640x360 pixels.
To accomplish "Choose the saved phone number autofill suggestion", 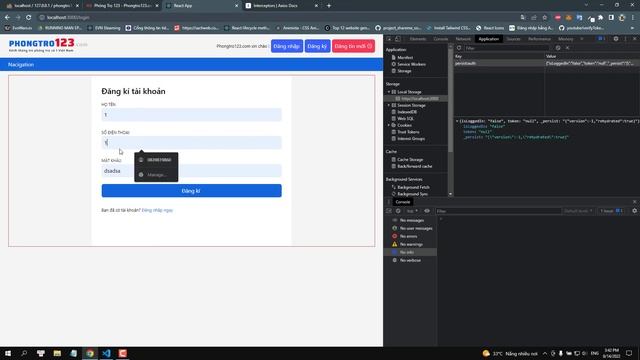I will coord(156,160).
